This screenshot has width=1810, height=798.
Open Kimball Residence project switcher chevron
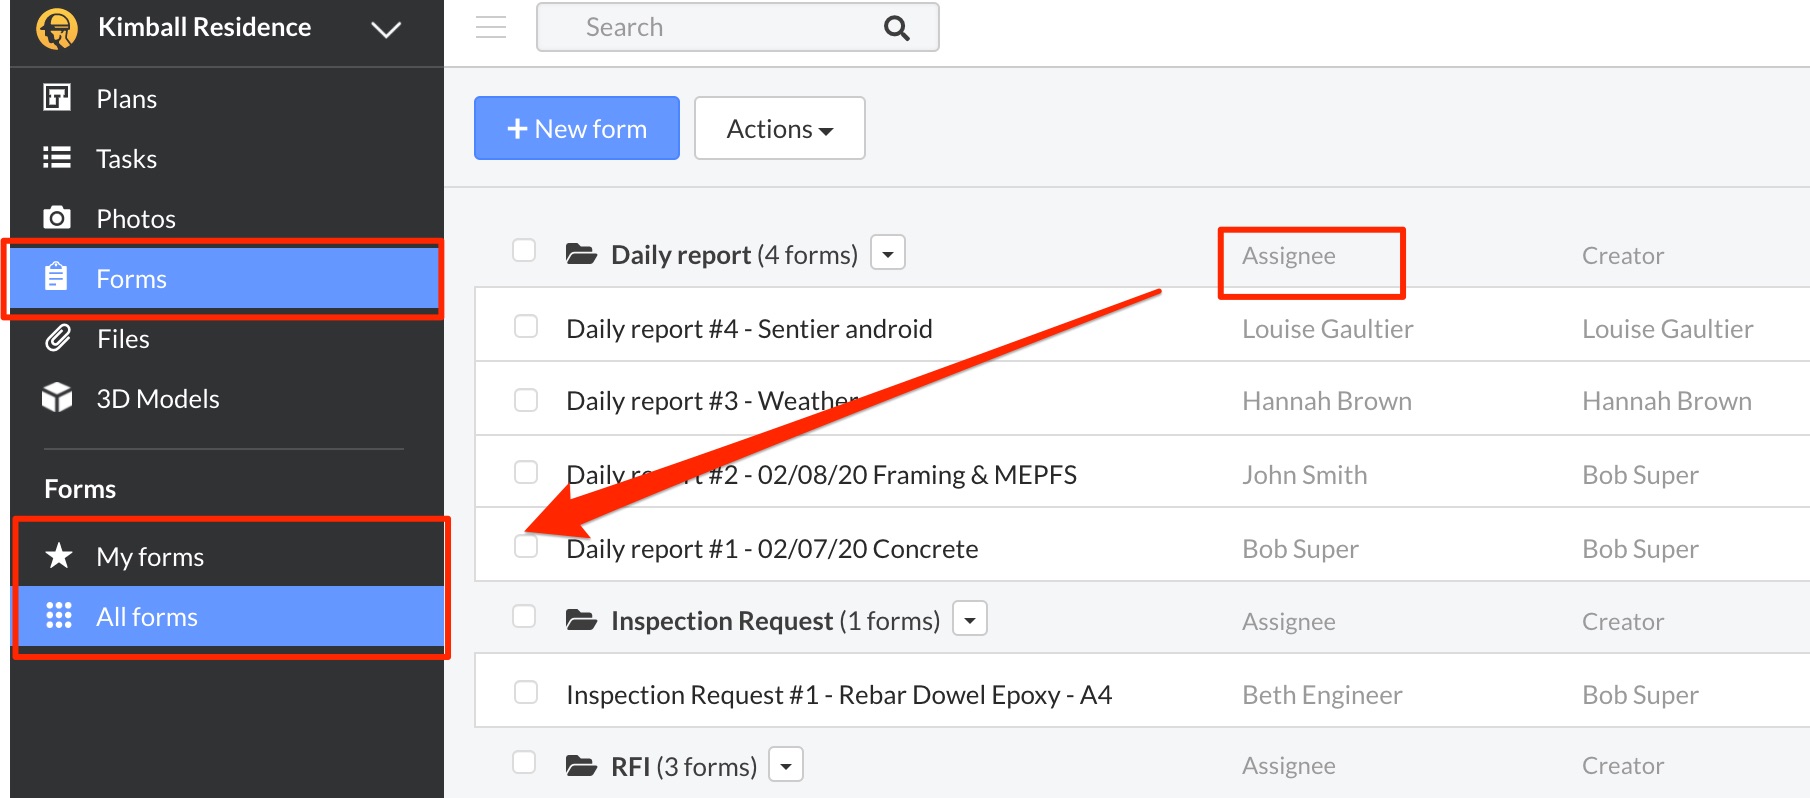point(385,29)
